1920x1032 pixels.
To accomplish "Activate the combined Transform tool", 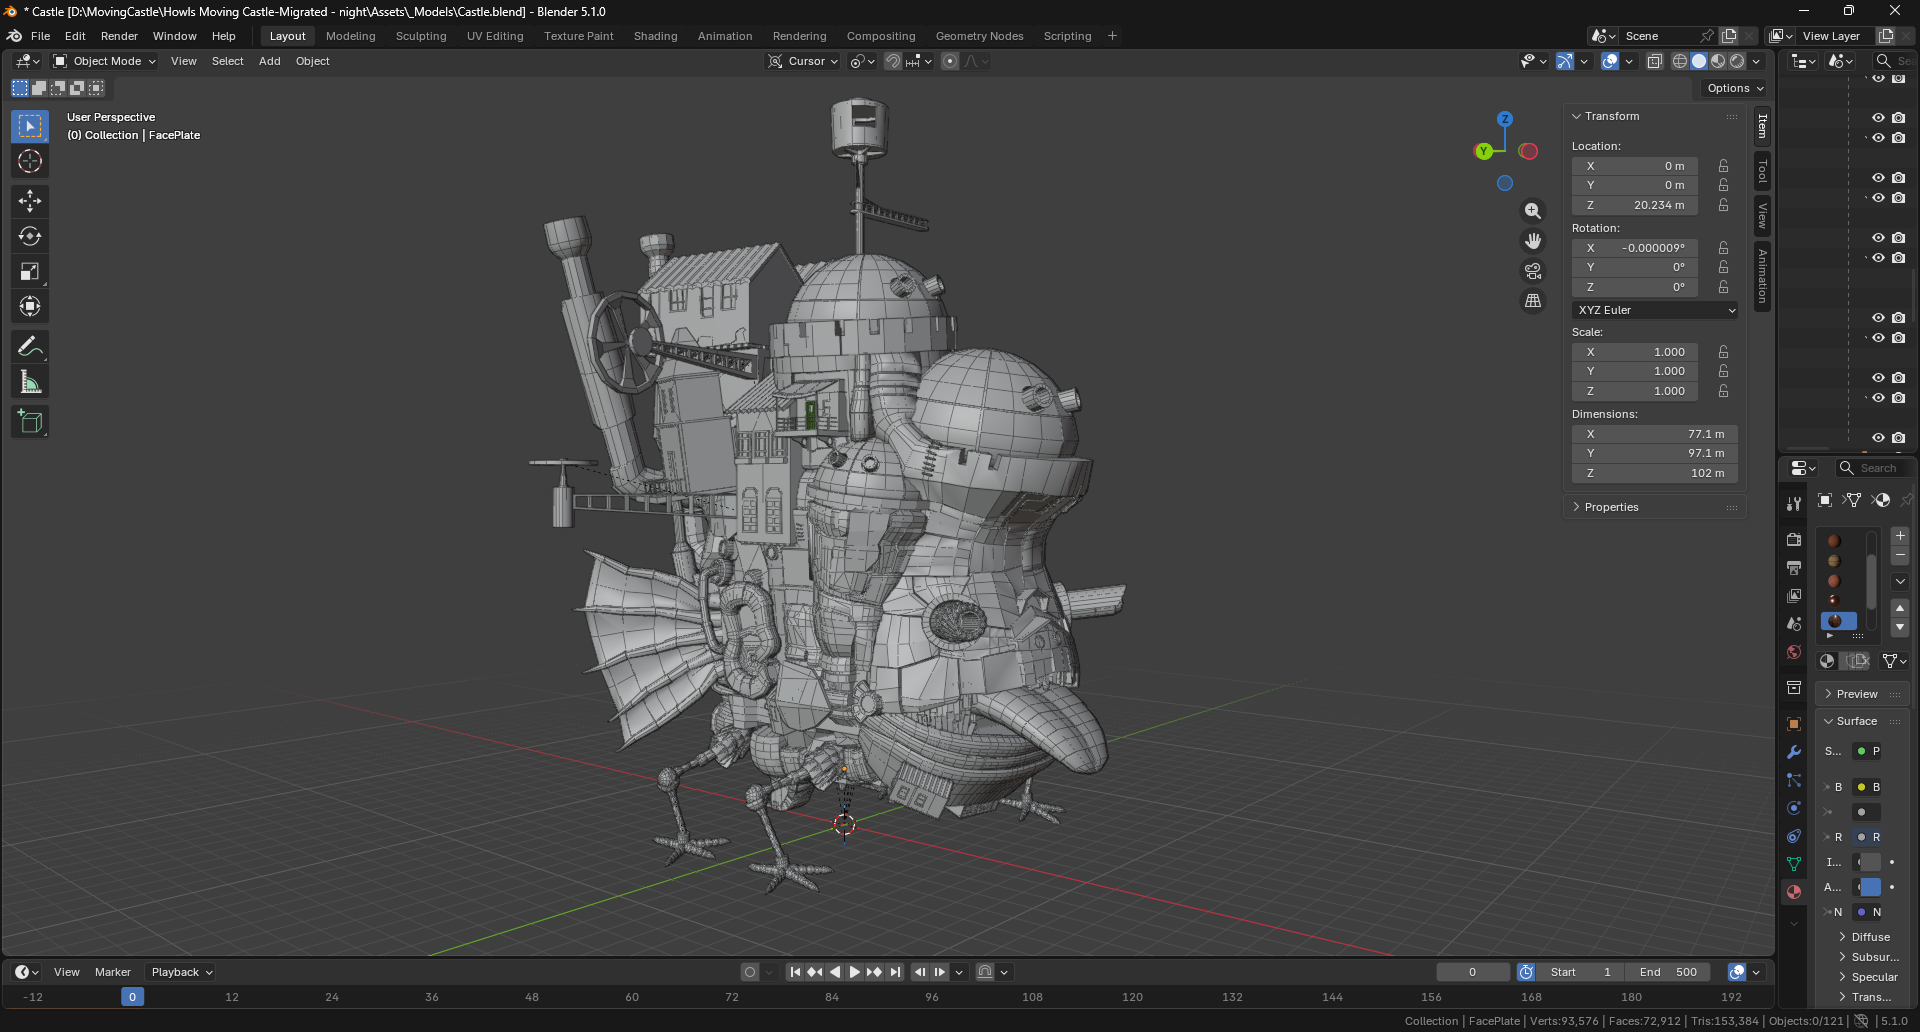I will (x=30, y=306).
